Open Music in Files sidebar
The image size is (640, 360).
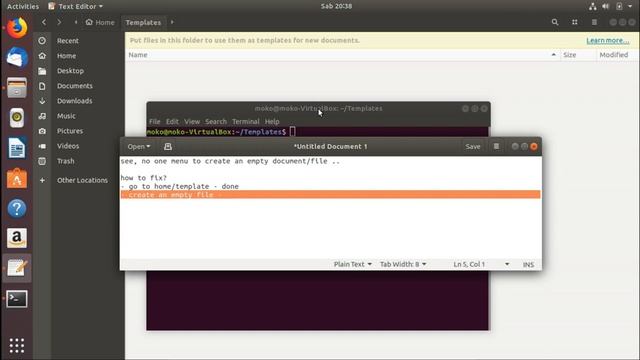pos(66,116)
